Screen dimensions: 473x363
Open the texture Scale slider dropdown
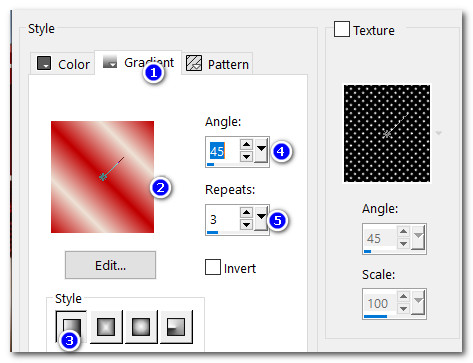tap(418, 302)
